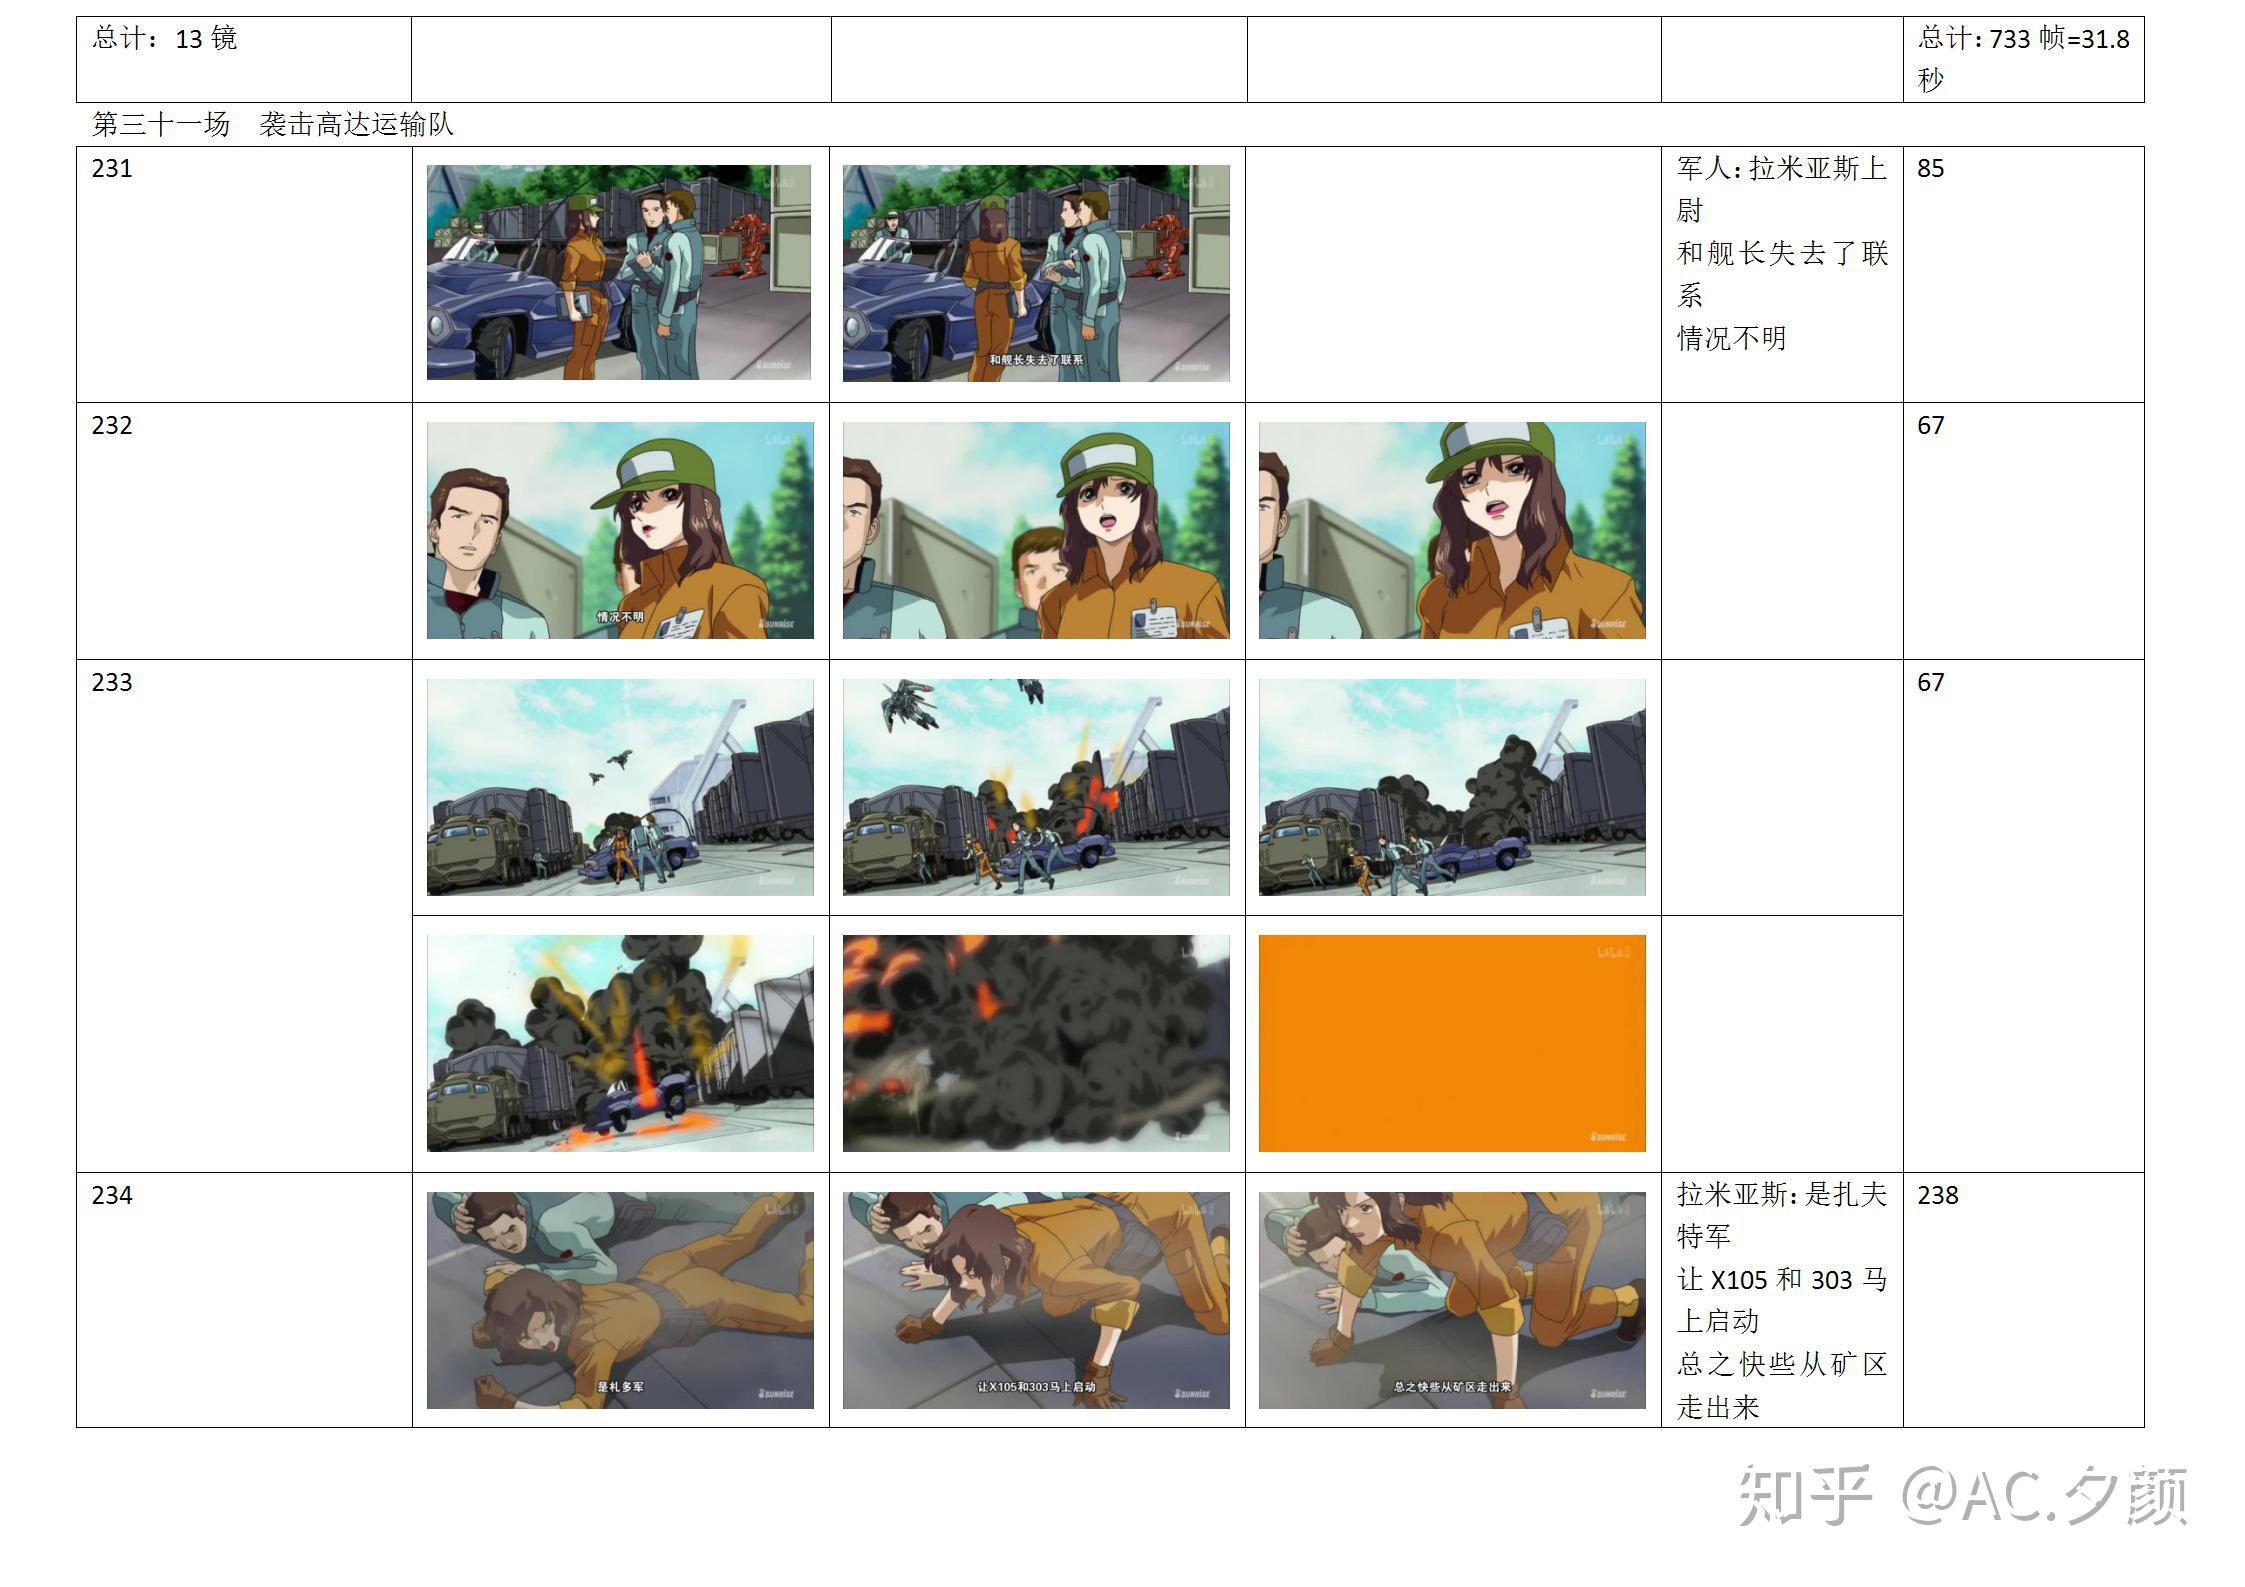
Task: Select first shot 232 thumbnail captioned 情况不明
Action: pyautogui.click(x=620, y=530)
